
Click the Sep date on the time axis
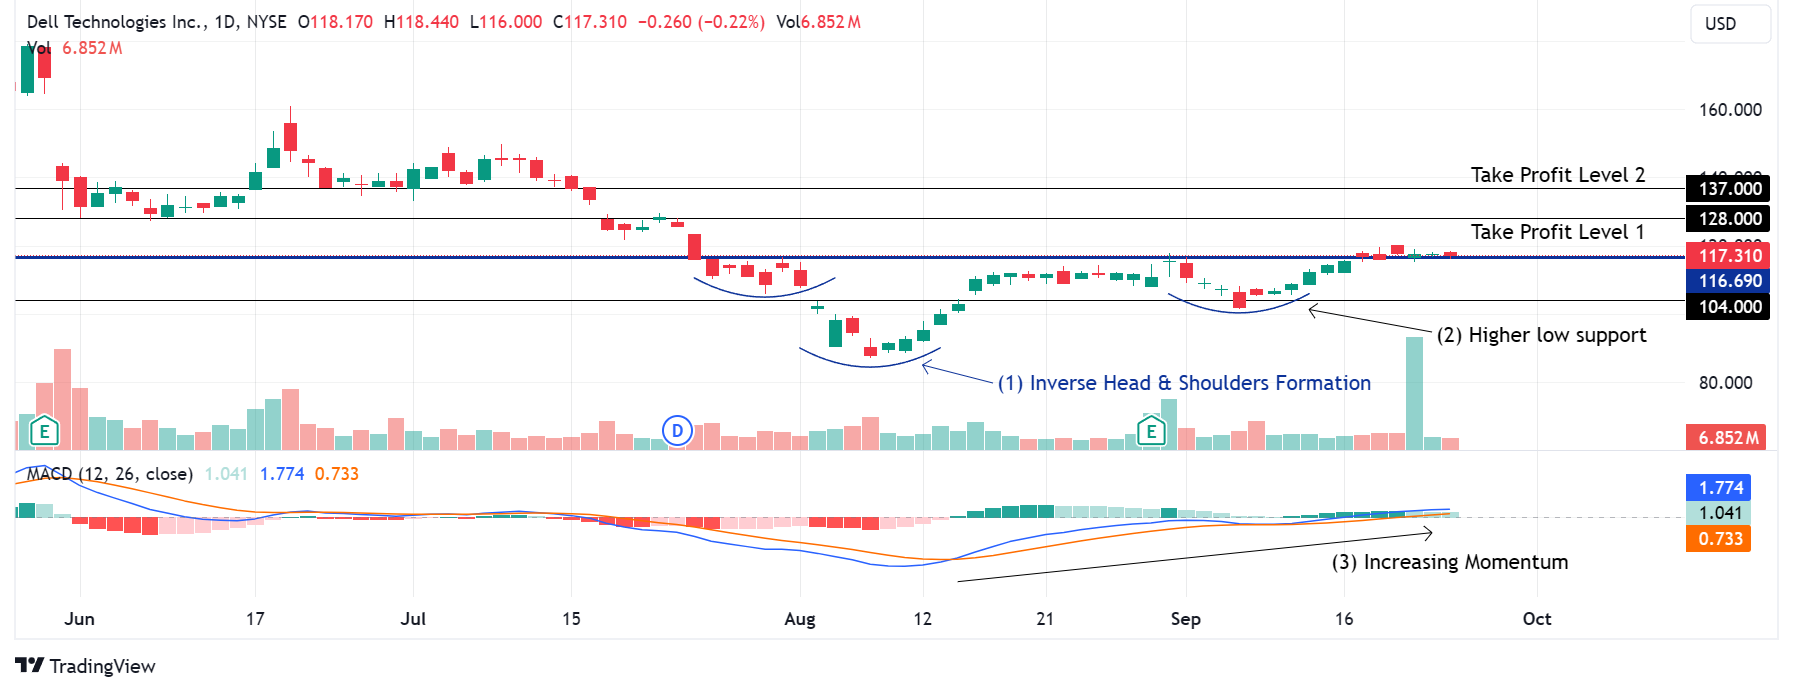tap(1186, 619)
